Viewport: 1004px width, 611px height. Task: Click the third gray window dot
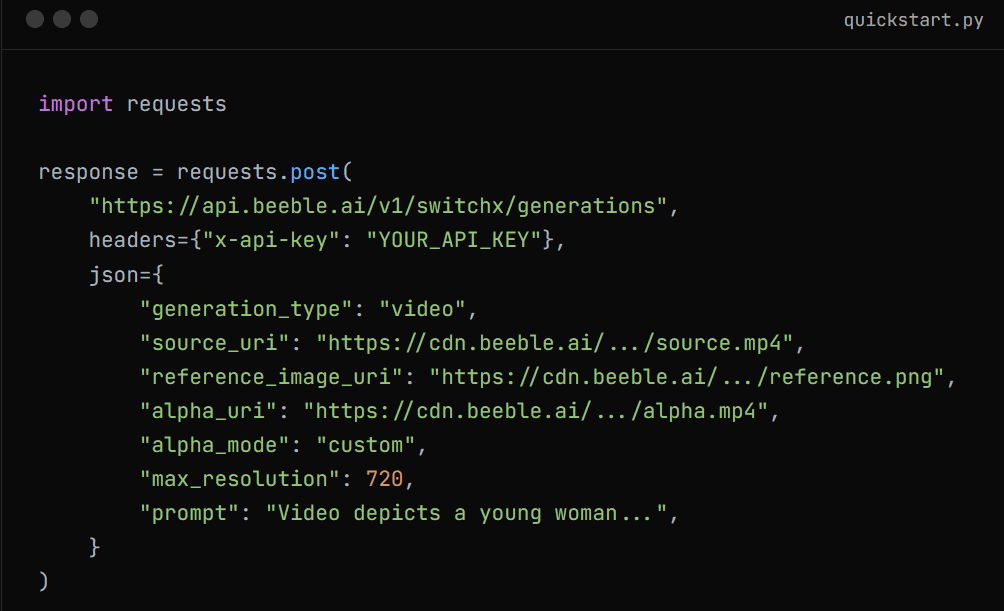point(89,19)
